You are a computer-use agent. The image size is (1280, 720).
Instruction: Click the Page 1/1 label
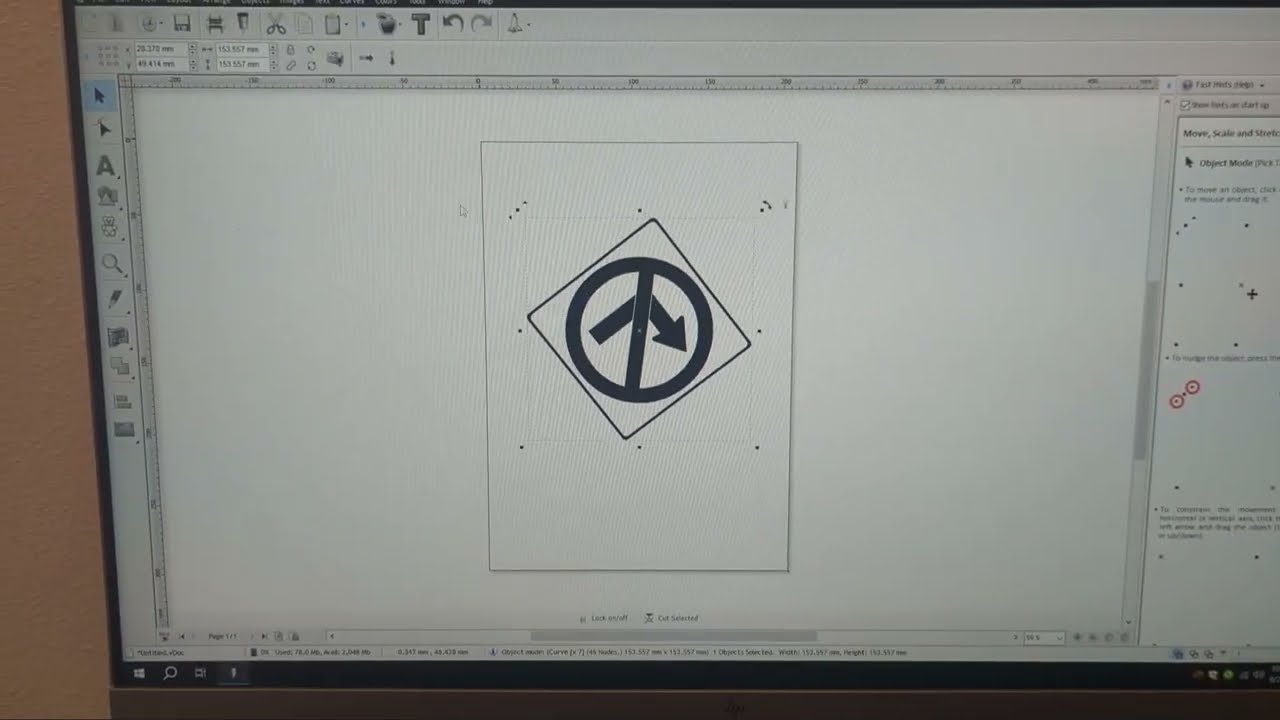[222, 636]
